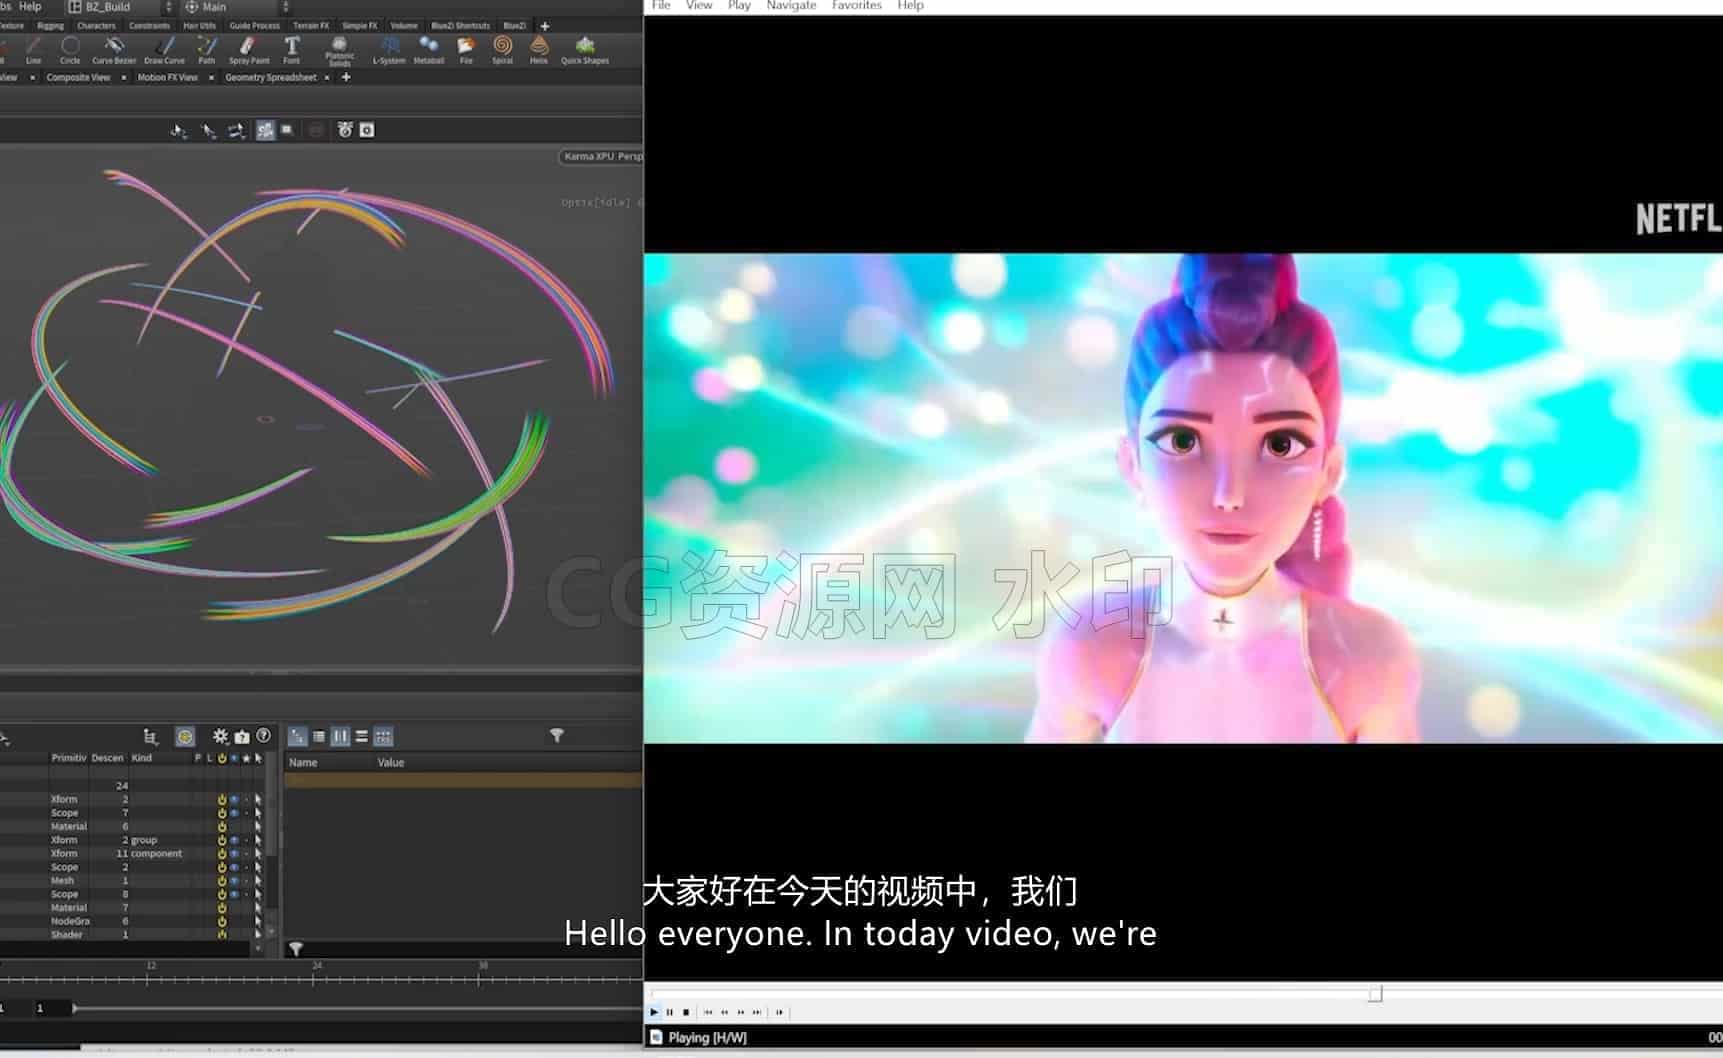Click the media player Play button
This screenshot has width=1723, height=1058.
click(654, 1012)
